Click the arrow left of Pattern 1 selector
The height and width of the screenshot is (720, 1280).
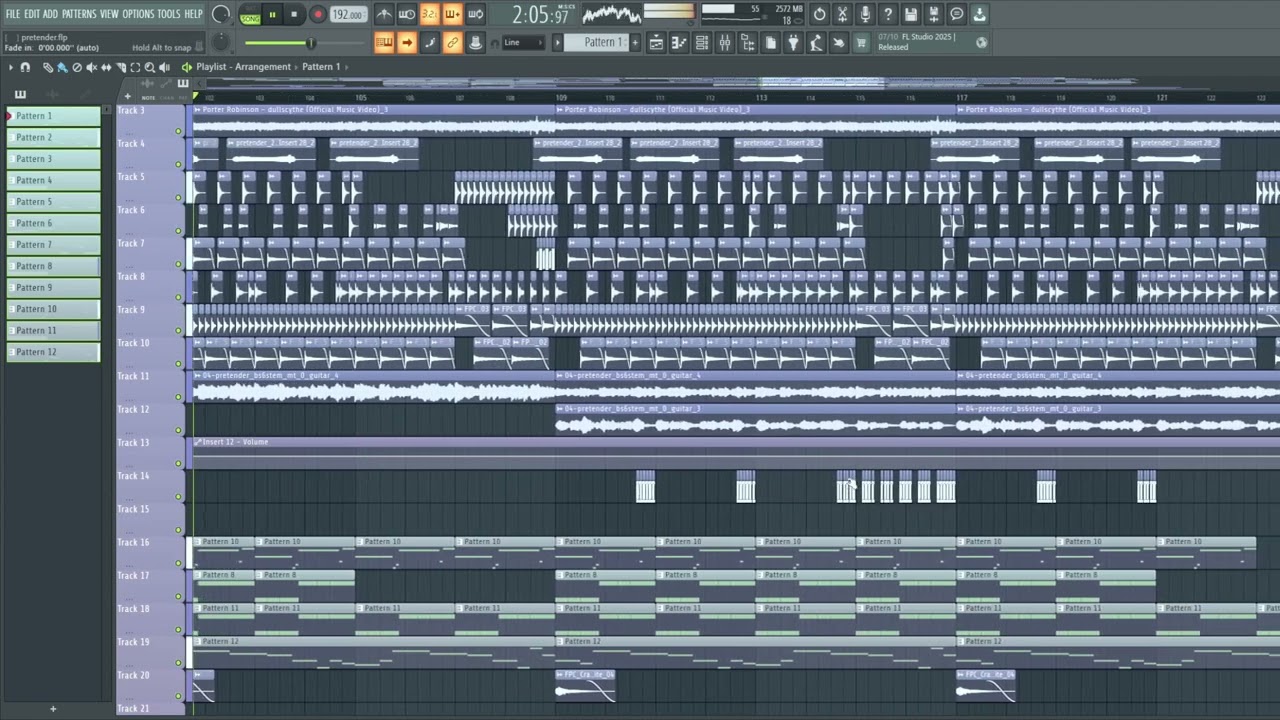click(557, 42)
